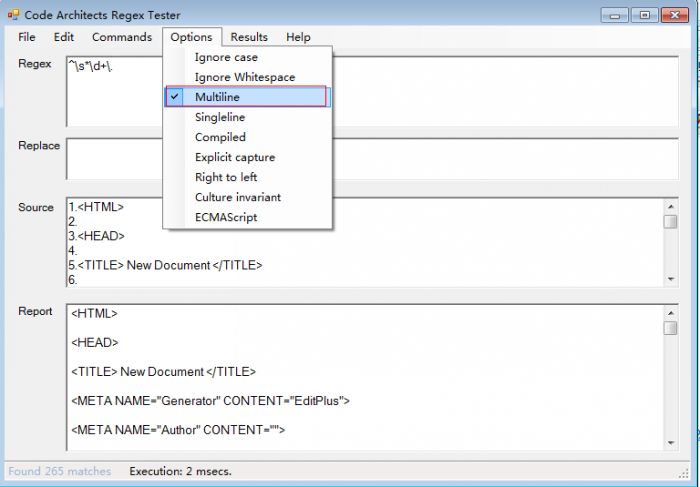The width and height of the screenshot is (700, 487).
Task: Open the Help menu
Action: tap(298, 37)
